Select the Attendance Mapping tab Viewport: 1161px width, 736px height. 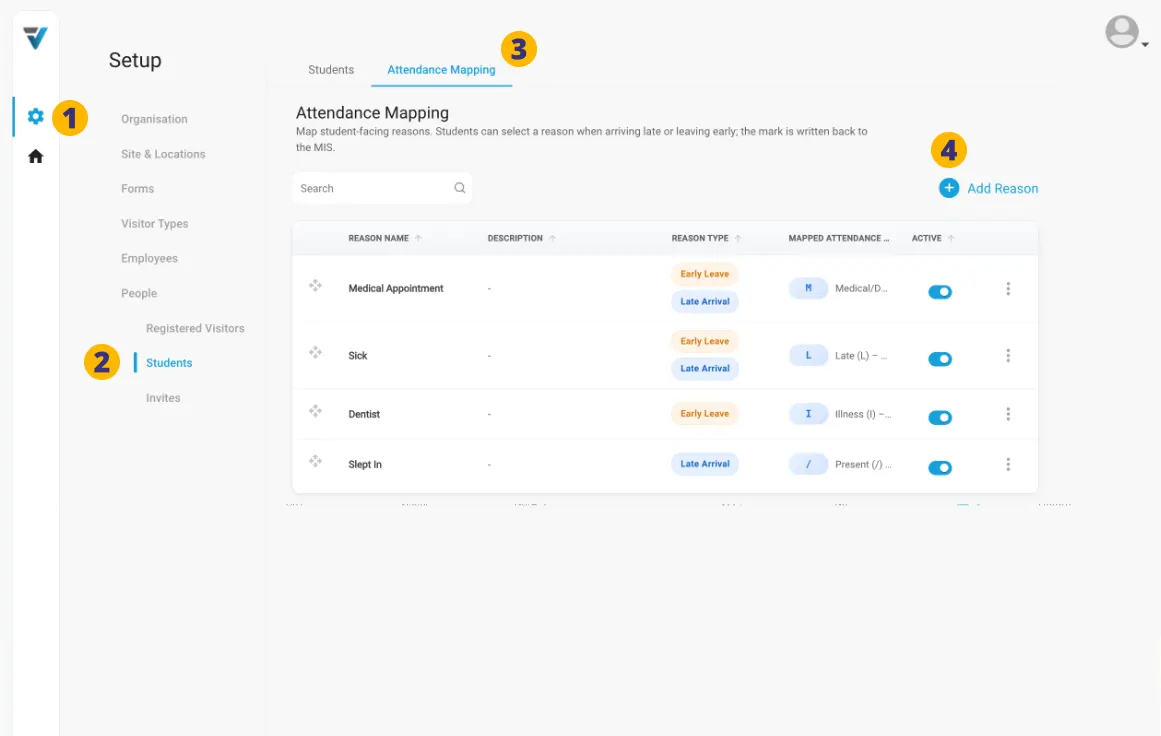(x=441, y=70)
